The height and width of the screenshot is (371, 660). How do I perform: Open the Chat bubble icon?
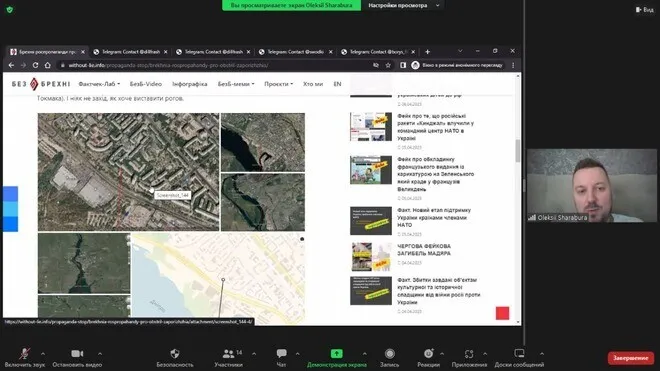[x=281, y=353]
